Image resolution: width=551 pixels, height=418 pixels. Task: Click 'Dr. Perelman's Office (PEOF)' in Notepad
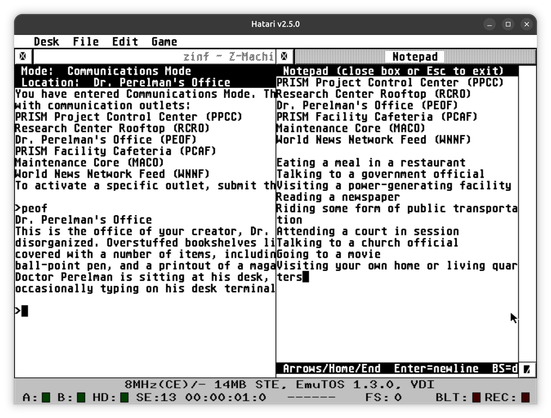click(x=367, y=105)
